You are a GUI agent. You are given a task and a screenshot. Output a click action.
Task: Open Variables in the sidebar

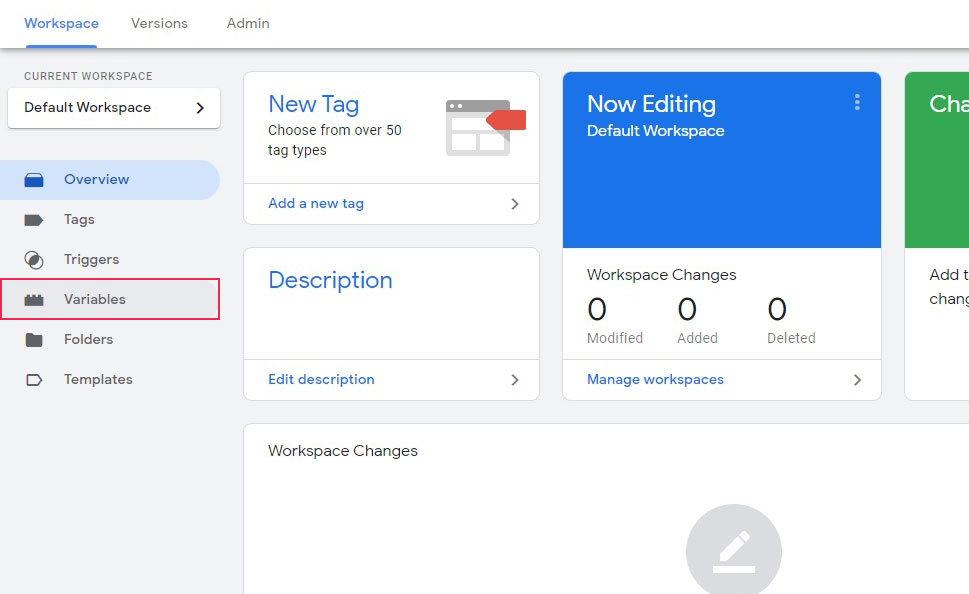pyautogui.click(x=110, y=299)
